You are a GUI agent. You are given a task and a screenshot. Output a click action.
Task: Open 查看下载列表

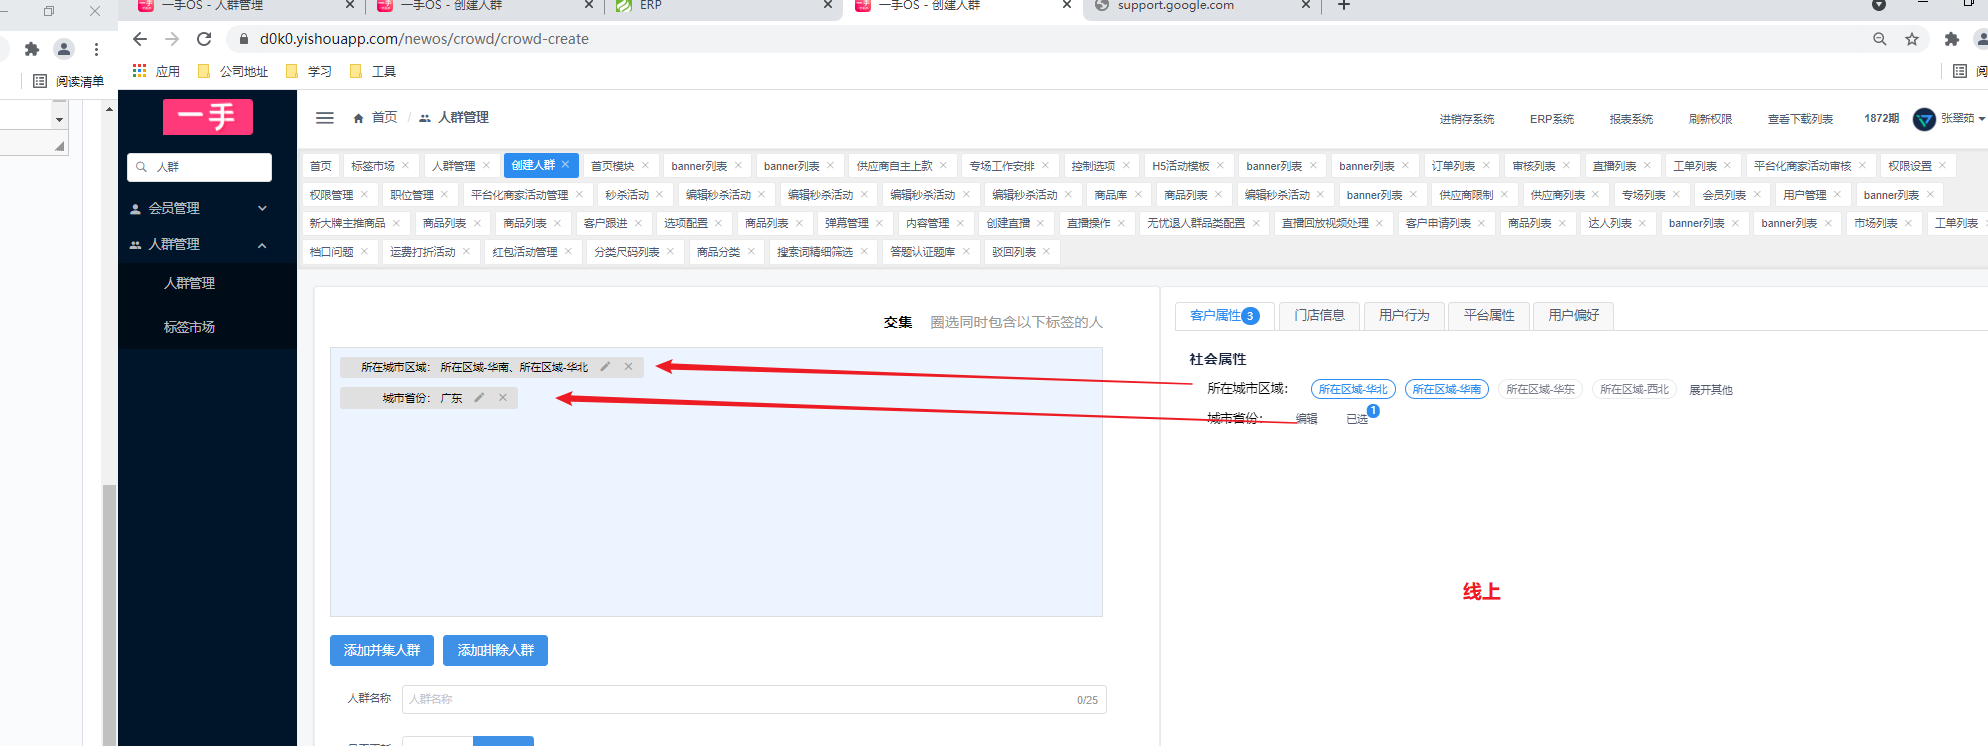(x=1800, y=119)
